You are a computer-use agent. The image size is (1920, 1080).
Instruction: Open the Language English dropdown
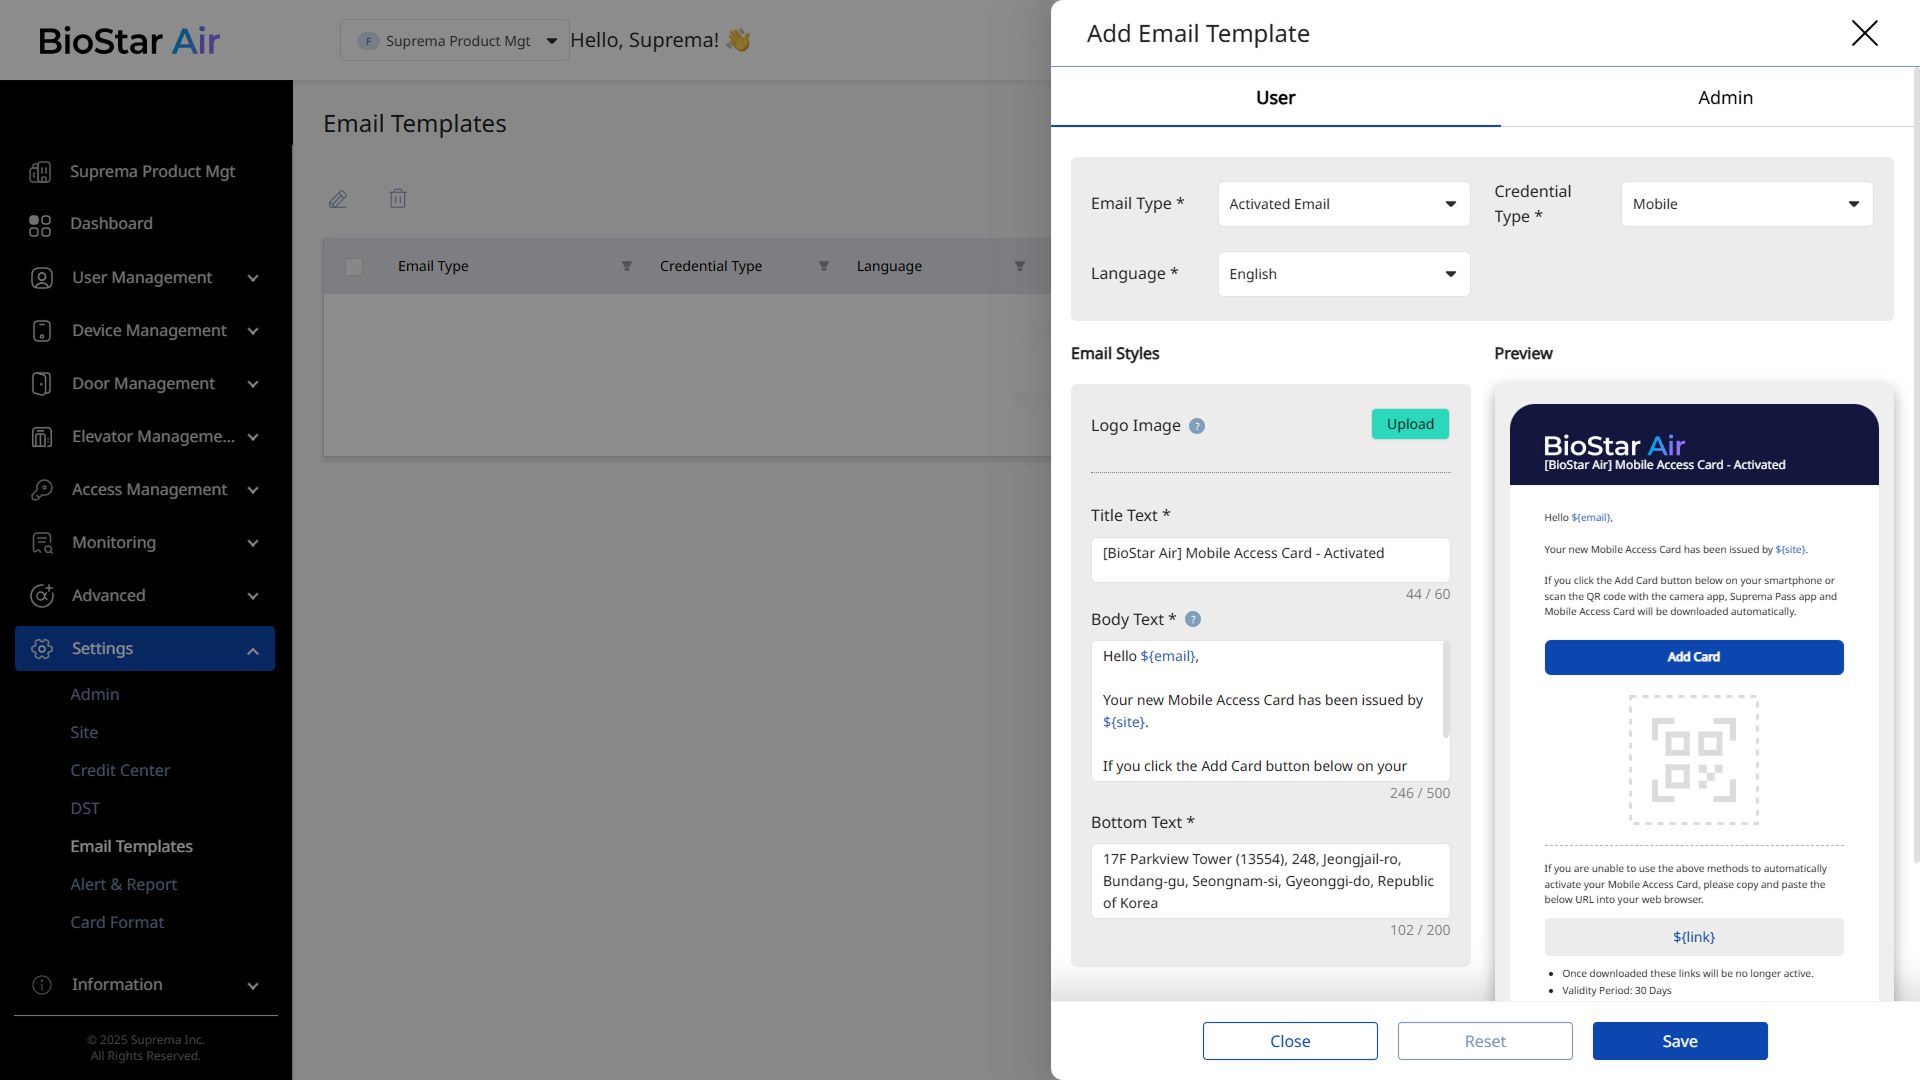1343,274
